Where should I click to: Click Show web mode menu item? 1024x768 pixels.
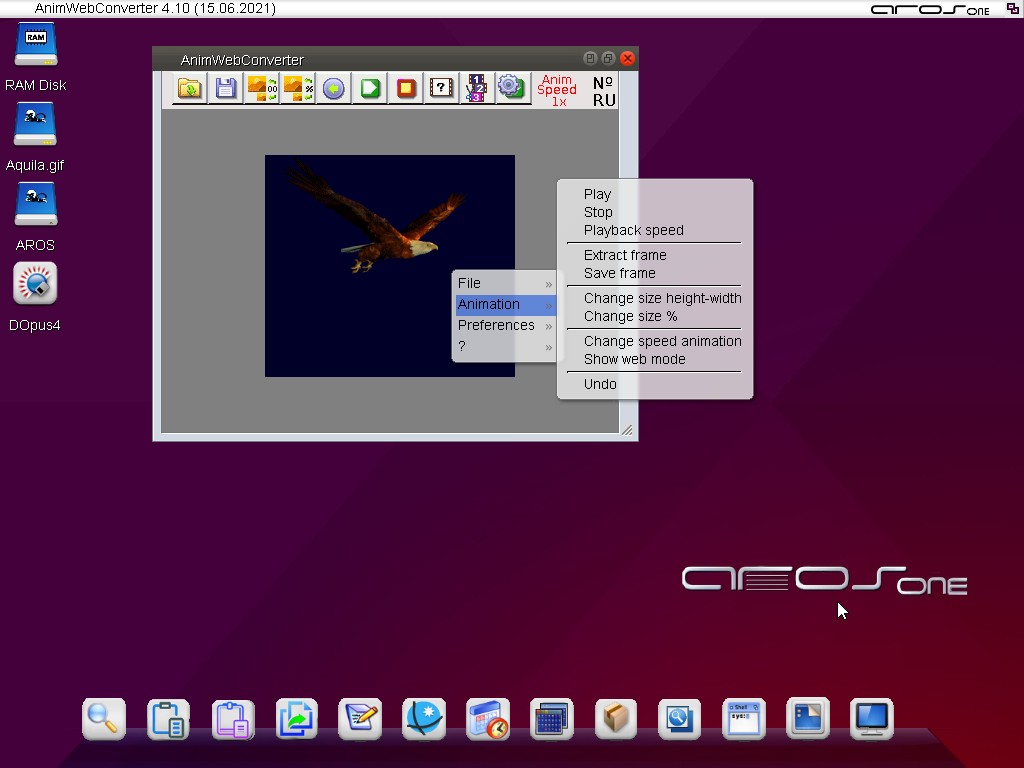[634, 359]
